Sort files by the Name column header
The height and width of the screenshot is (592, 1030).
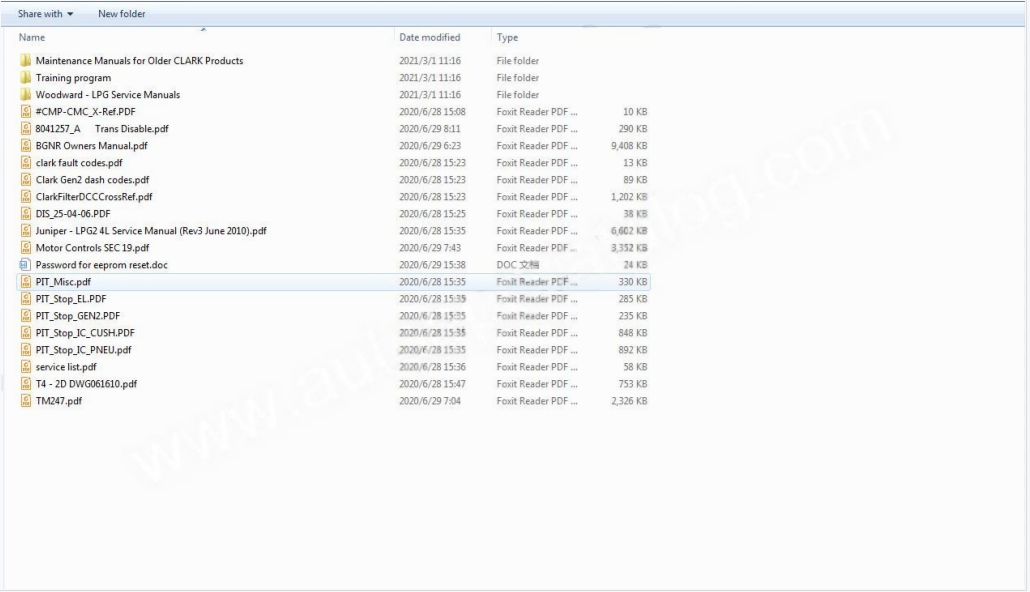click(32, 38)
